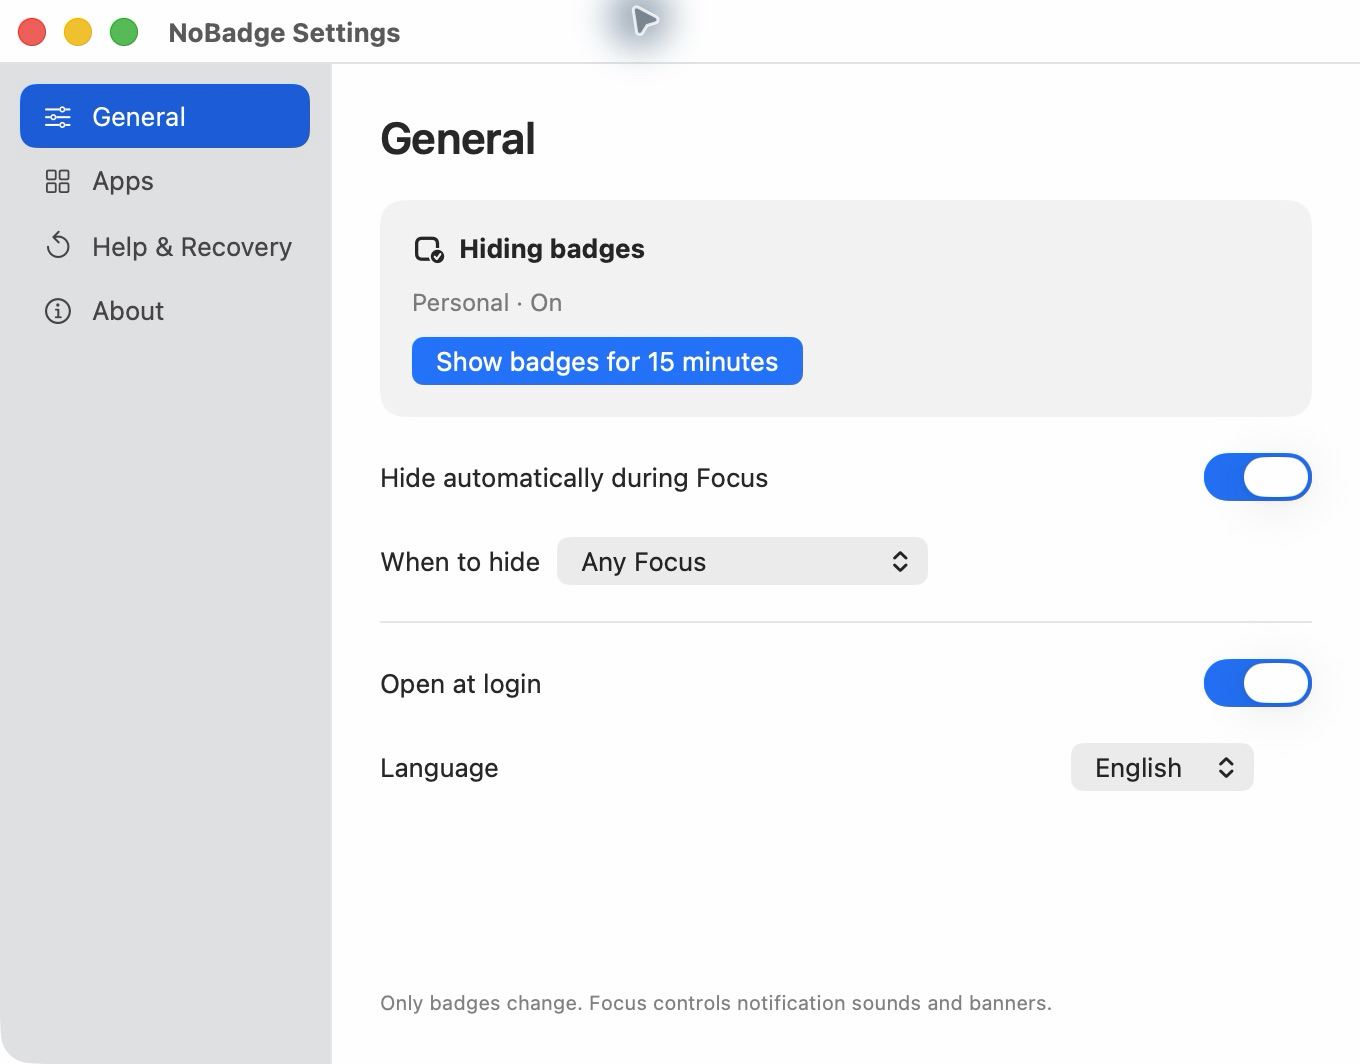This screenshot has width=1360, height=1064.
Task: Click the Only badges change footer note
Action: [x=716, y=1003]
